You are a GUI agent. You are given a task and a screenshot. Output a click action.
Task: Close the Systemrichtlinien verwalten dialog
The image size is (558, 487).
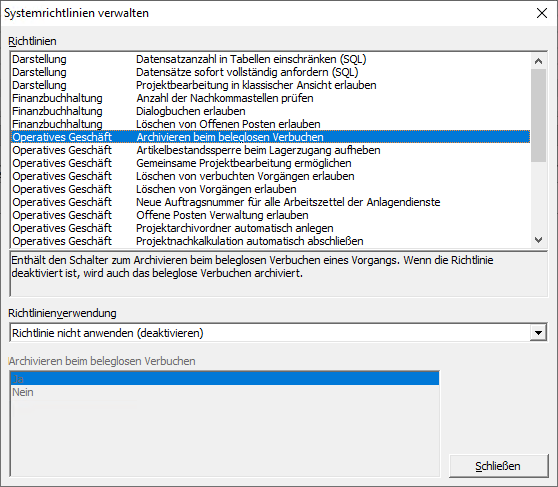point(542,13)
